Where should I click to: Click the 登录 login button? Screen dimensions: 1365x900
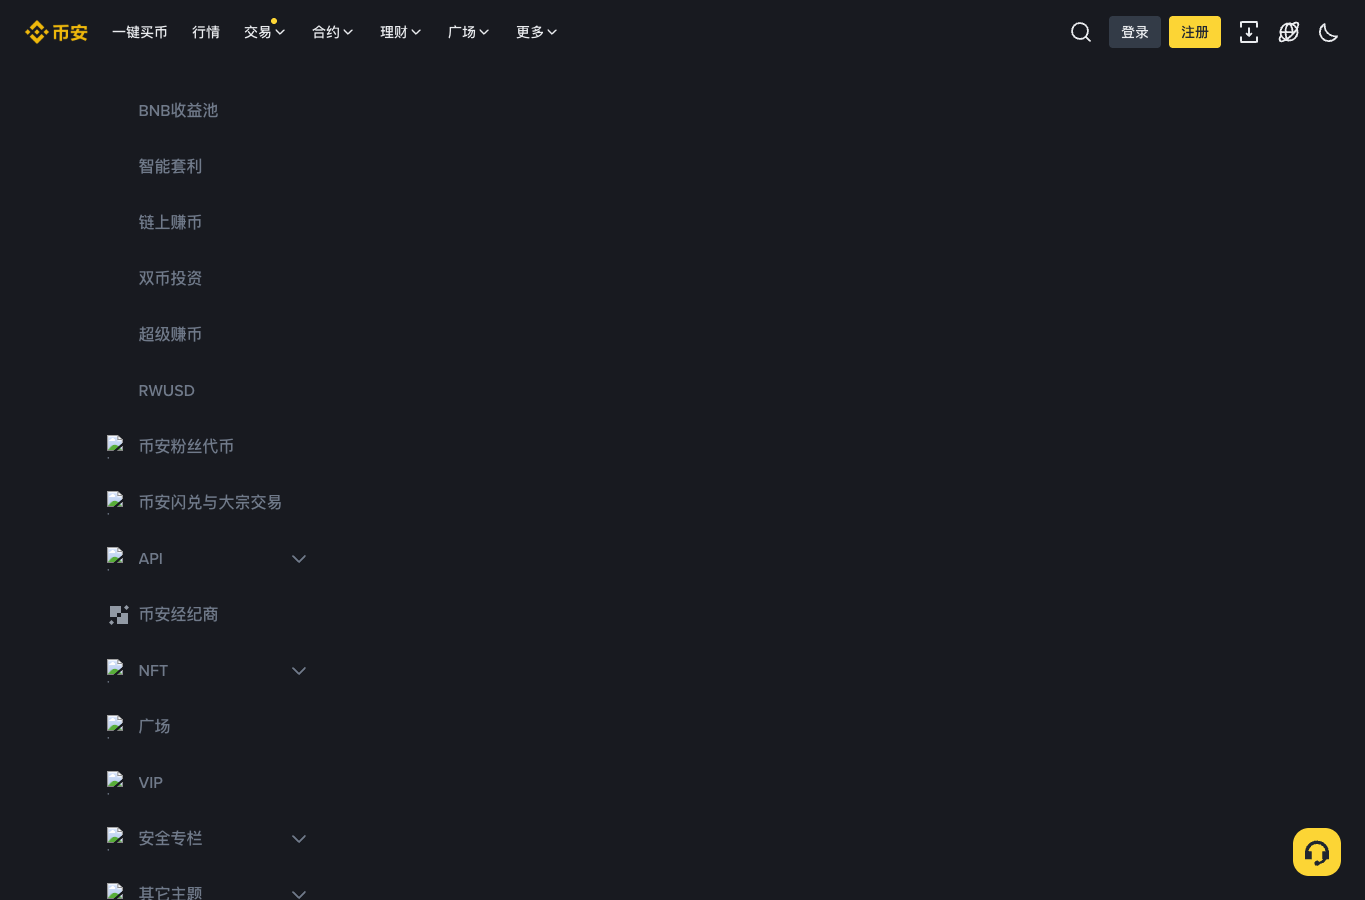(1135, 32)
